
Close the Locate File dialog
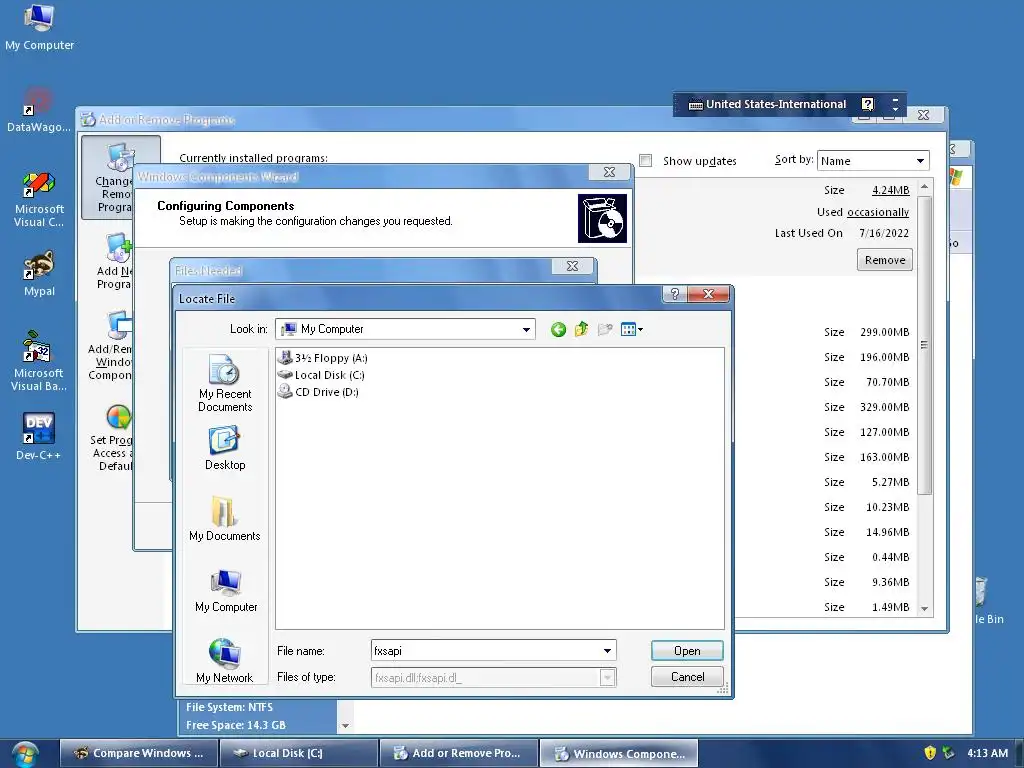(709, 295)
